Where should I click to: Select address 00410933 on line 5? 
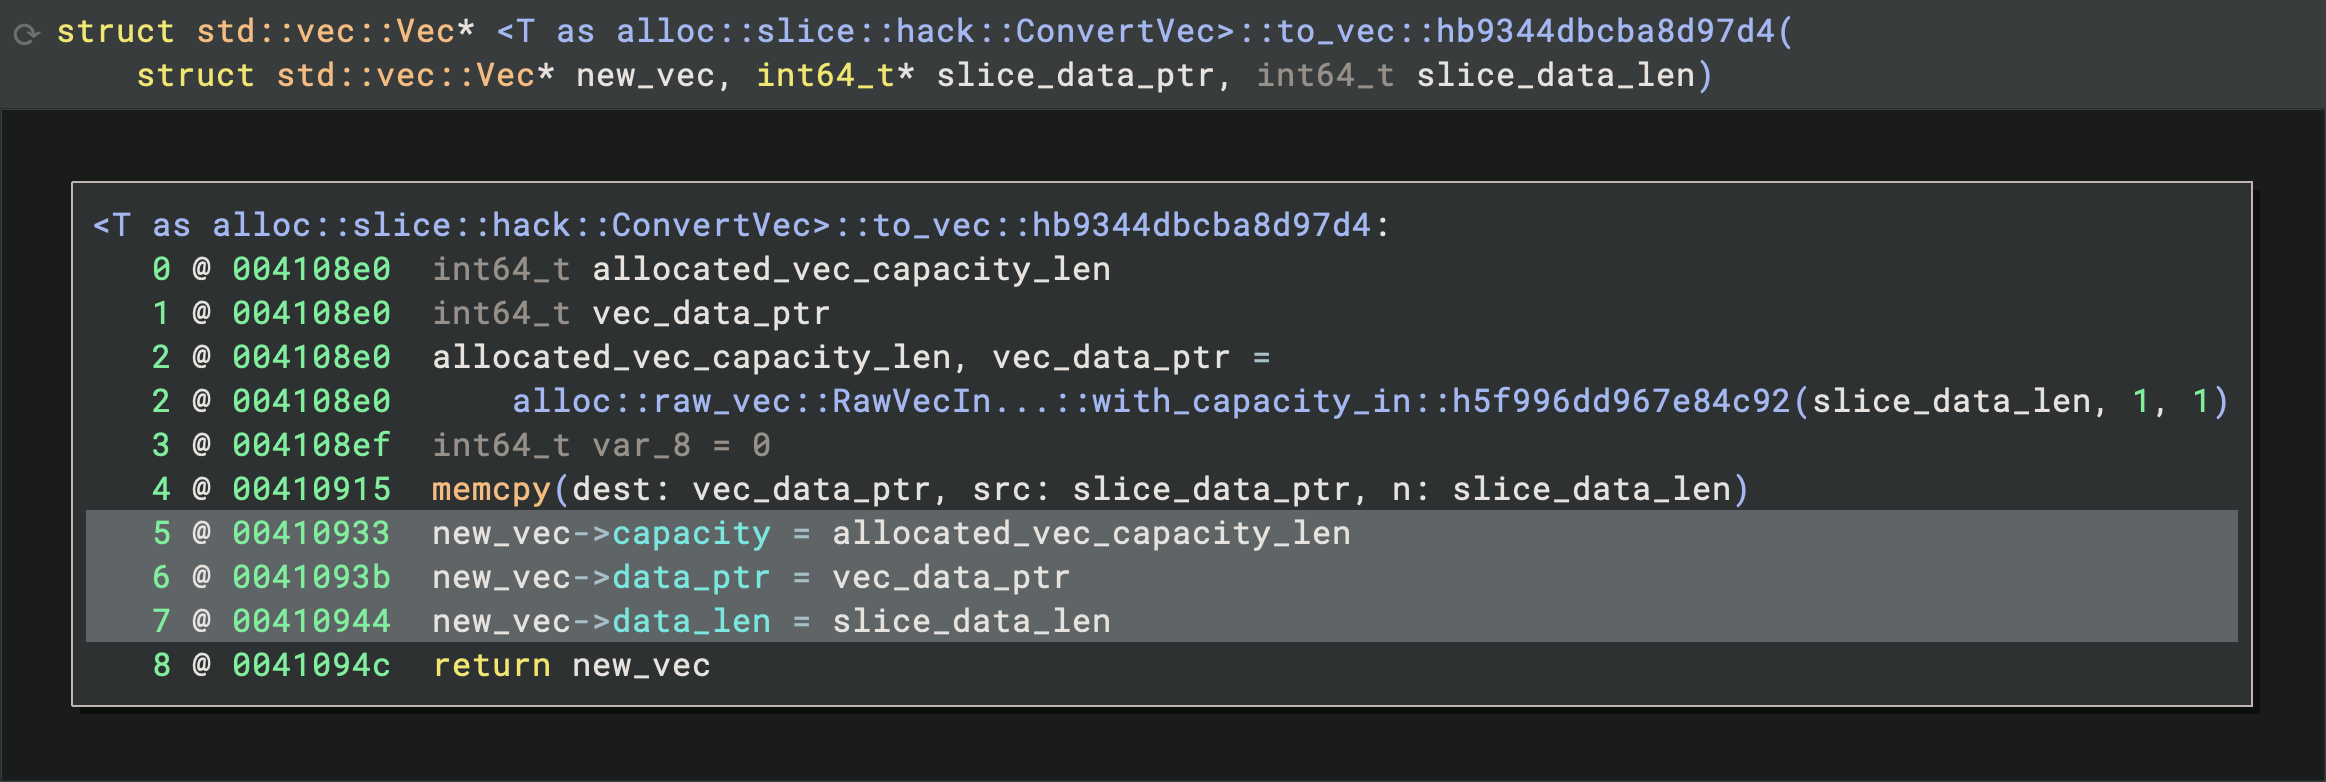coord(311,534)
